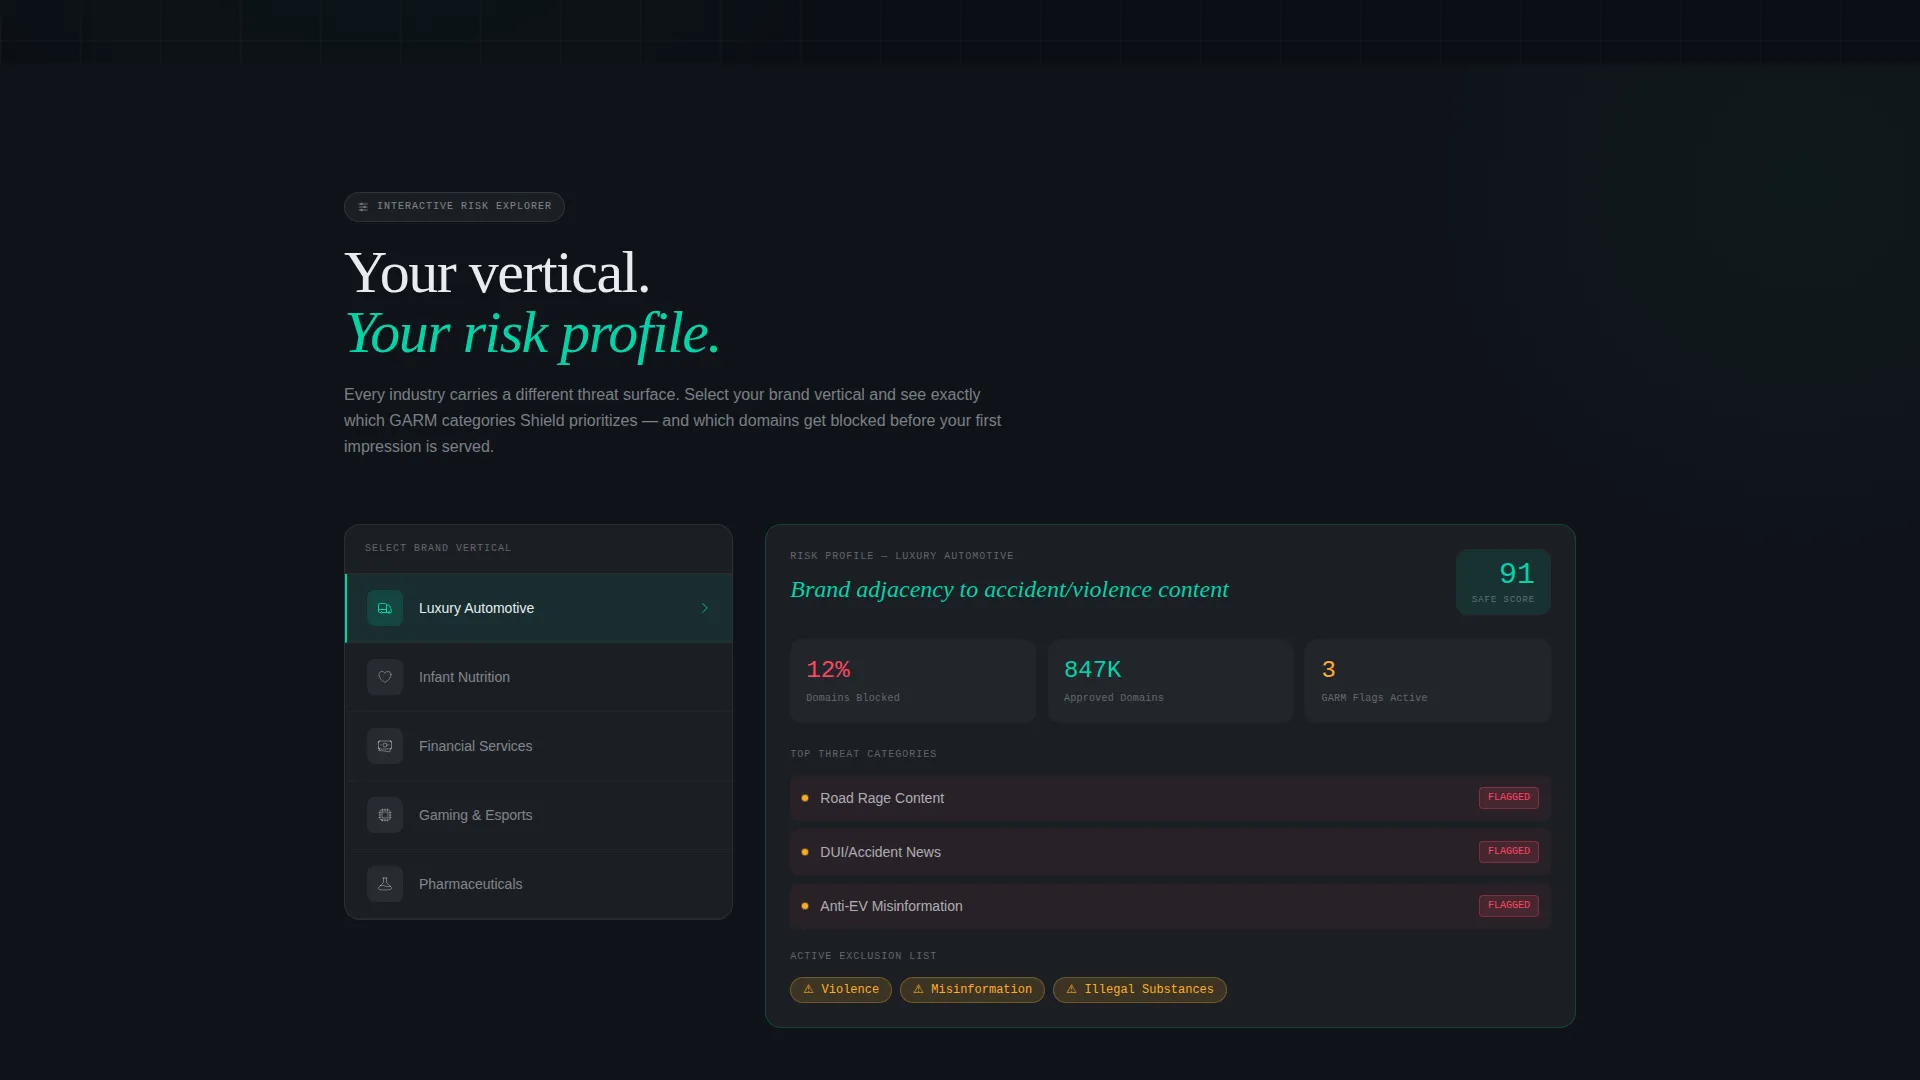Click the FLAGGED badge for DUI/Accident News

point(1508,852)
